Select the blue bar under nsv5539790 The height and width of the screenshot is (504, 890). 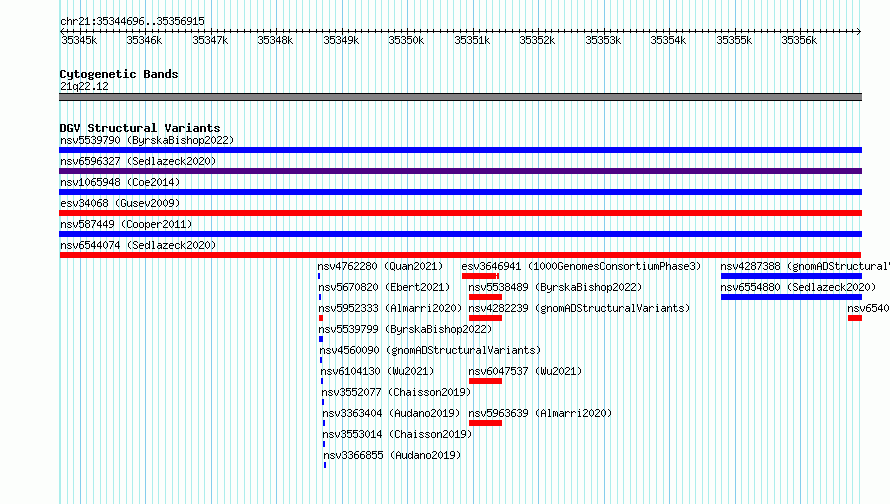tap(460, 150)
